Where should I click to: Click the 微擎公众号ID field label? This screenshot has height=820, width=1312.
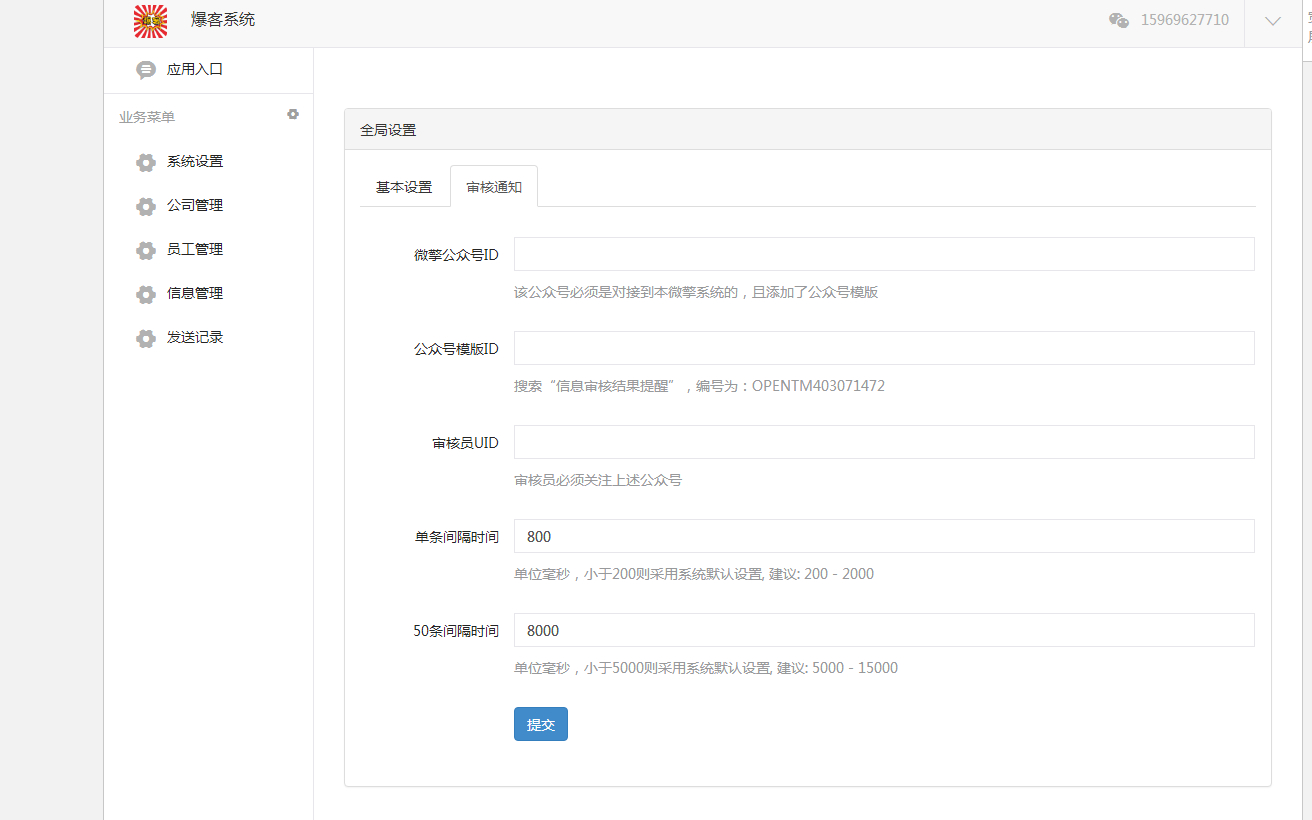point(456,255)
